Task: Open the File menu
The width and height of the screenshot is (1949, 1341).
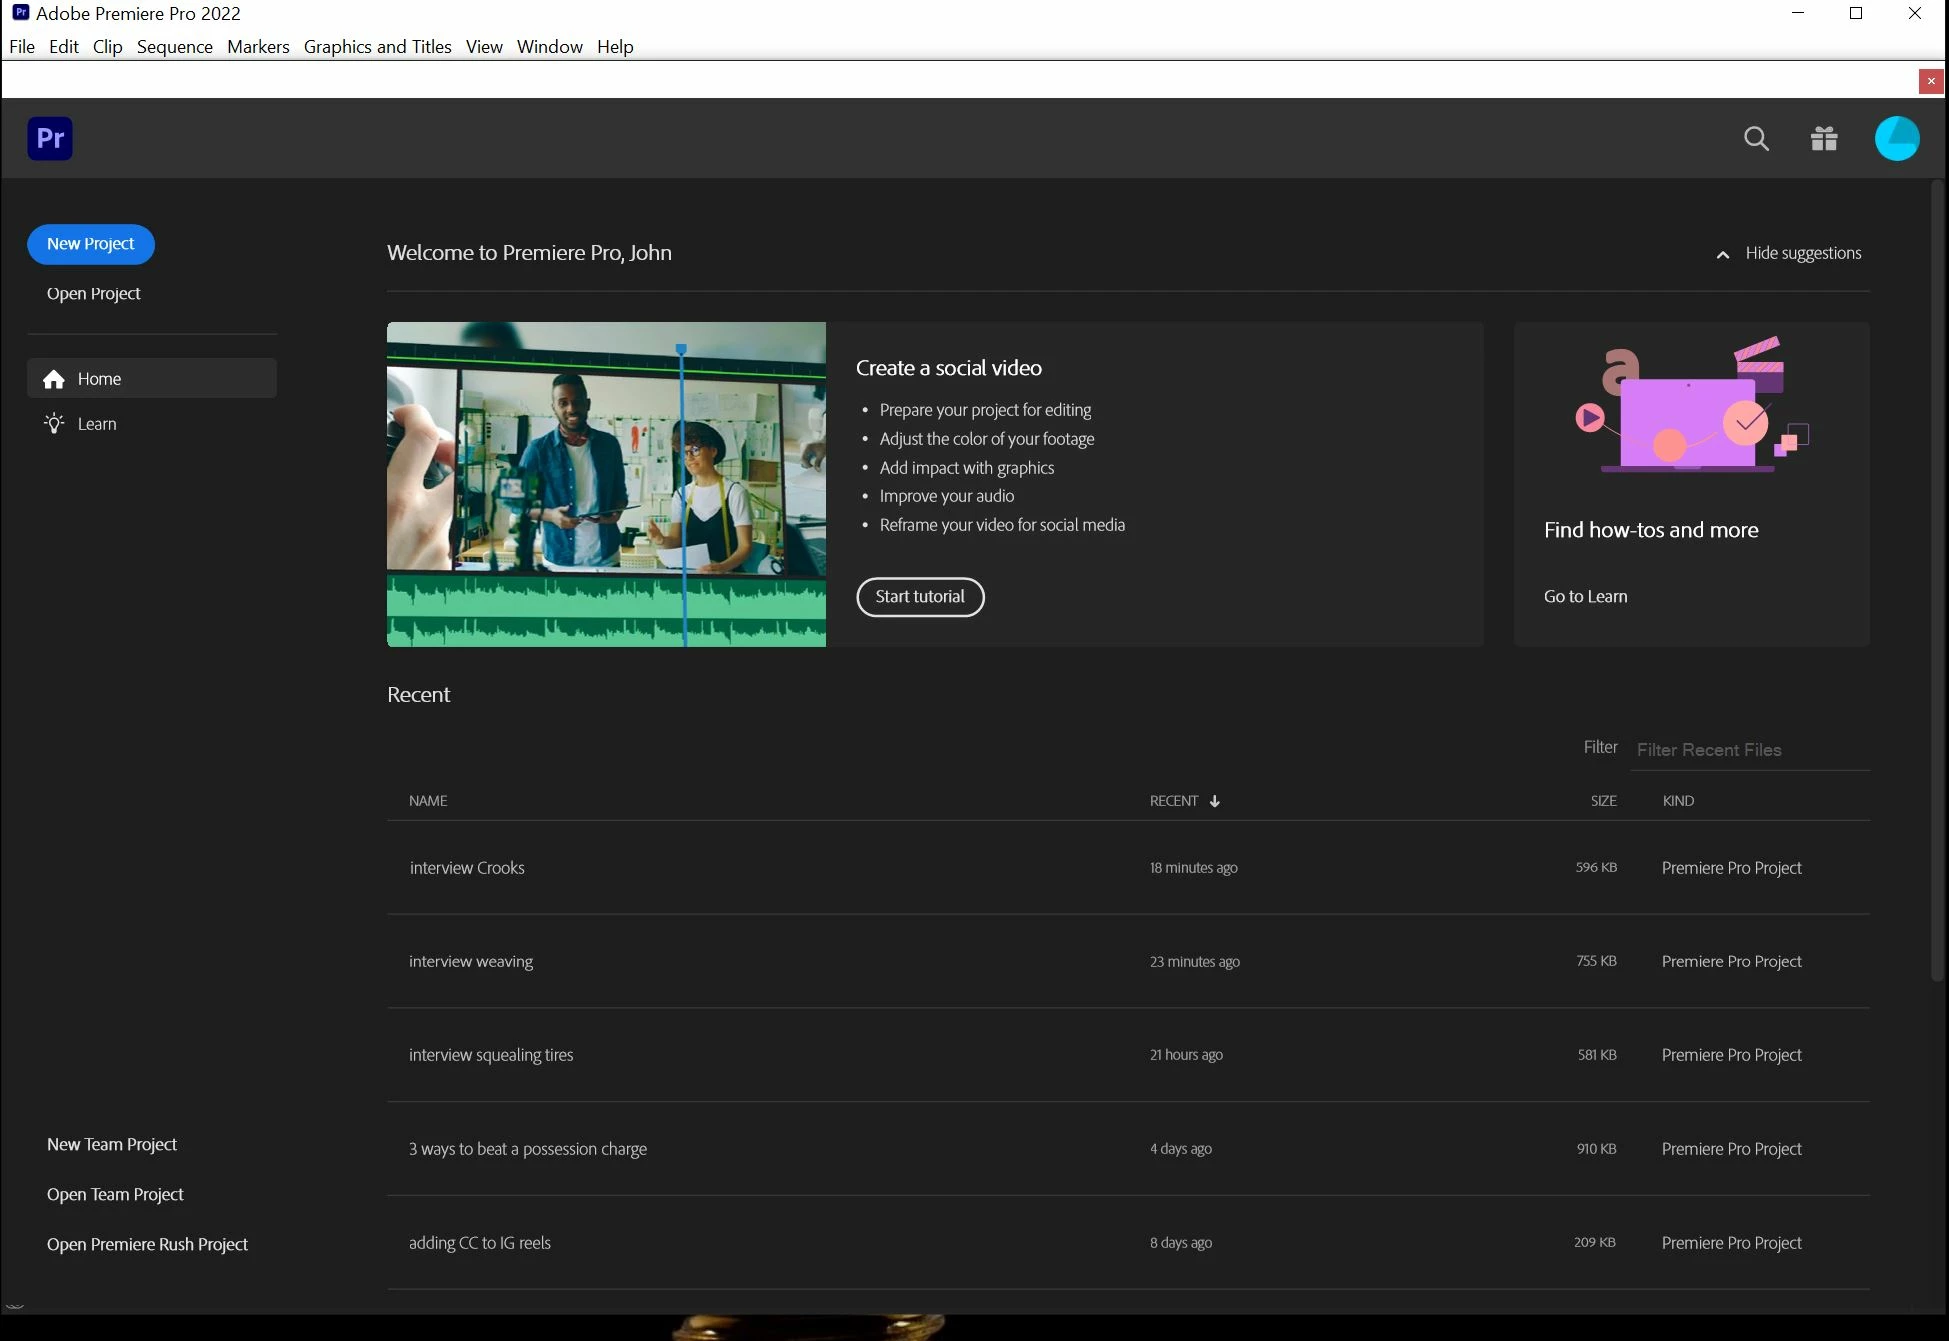Action: point(21,47)
